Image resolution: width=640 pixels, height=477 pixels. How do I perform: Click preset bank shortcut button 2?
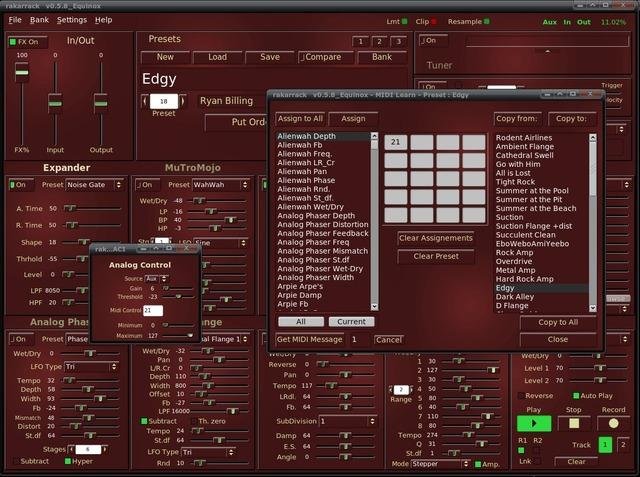(x=380, y=41)
